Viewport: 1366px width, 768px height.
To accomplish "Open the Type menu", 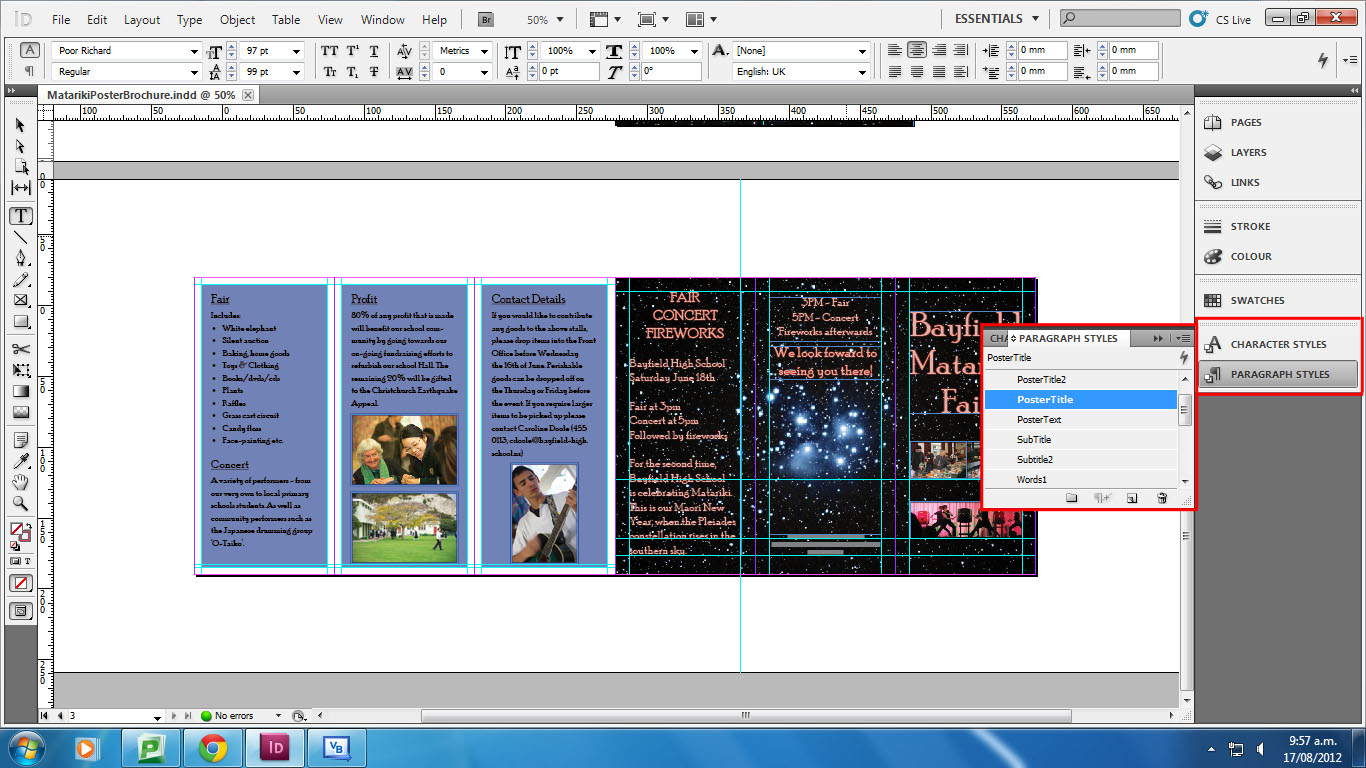I will (x=189, y=19).
